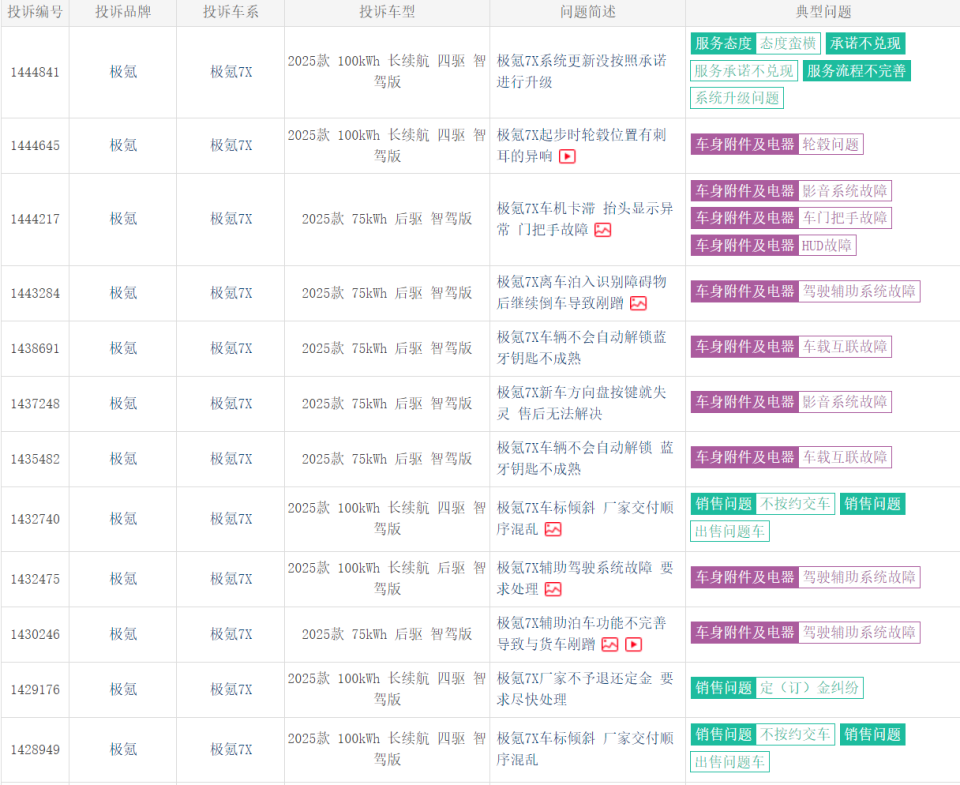Open video icon in wheel hub noise complaint
This screenshot has width=960, height=785.
[568, 156]
